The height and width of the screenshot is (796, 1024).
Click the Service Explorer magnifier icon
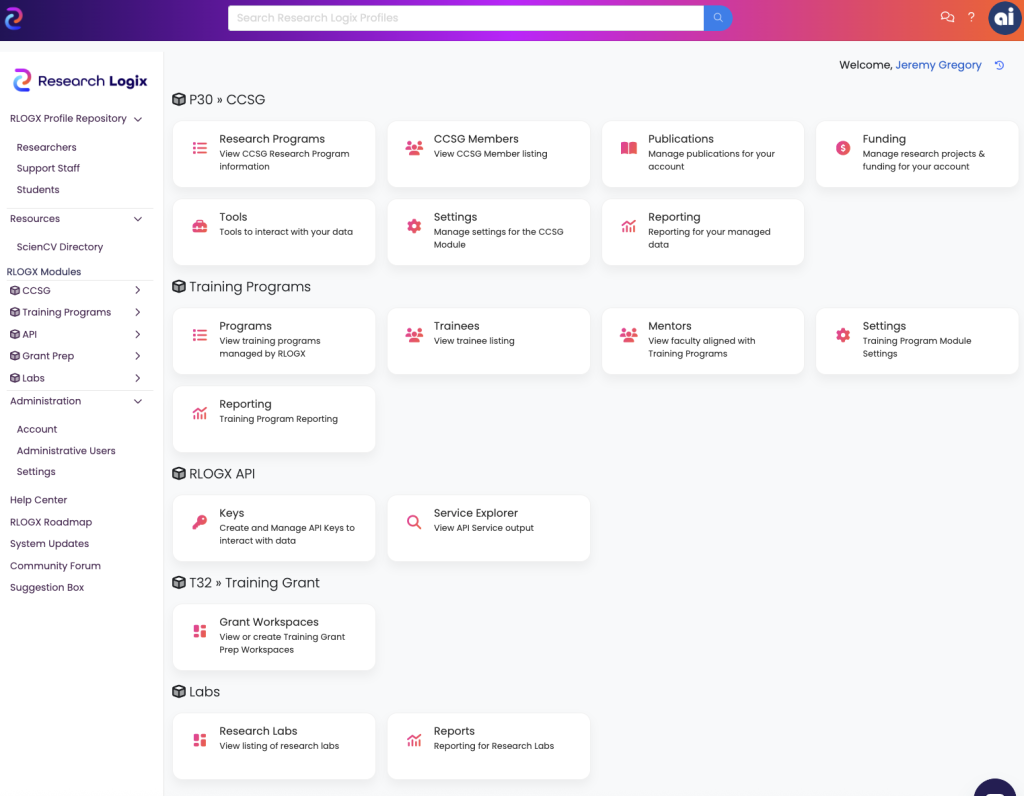[x=414, y=522]
